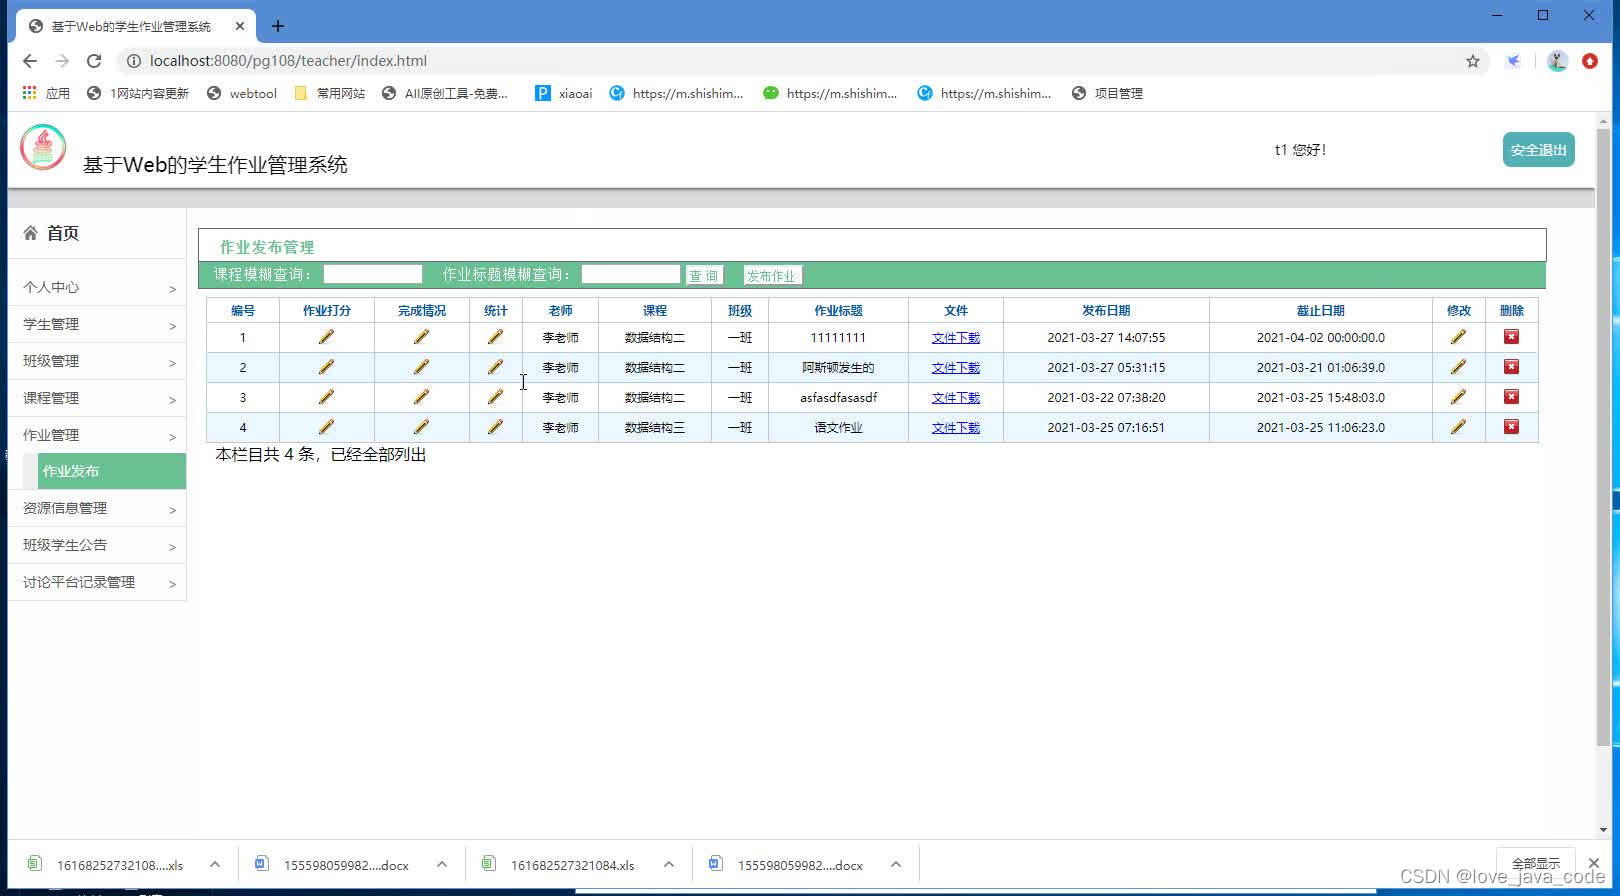Open statistics pencil for row 2

point(495,367)
